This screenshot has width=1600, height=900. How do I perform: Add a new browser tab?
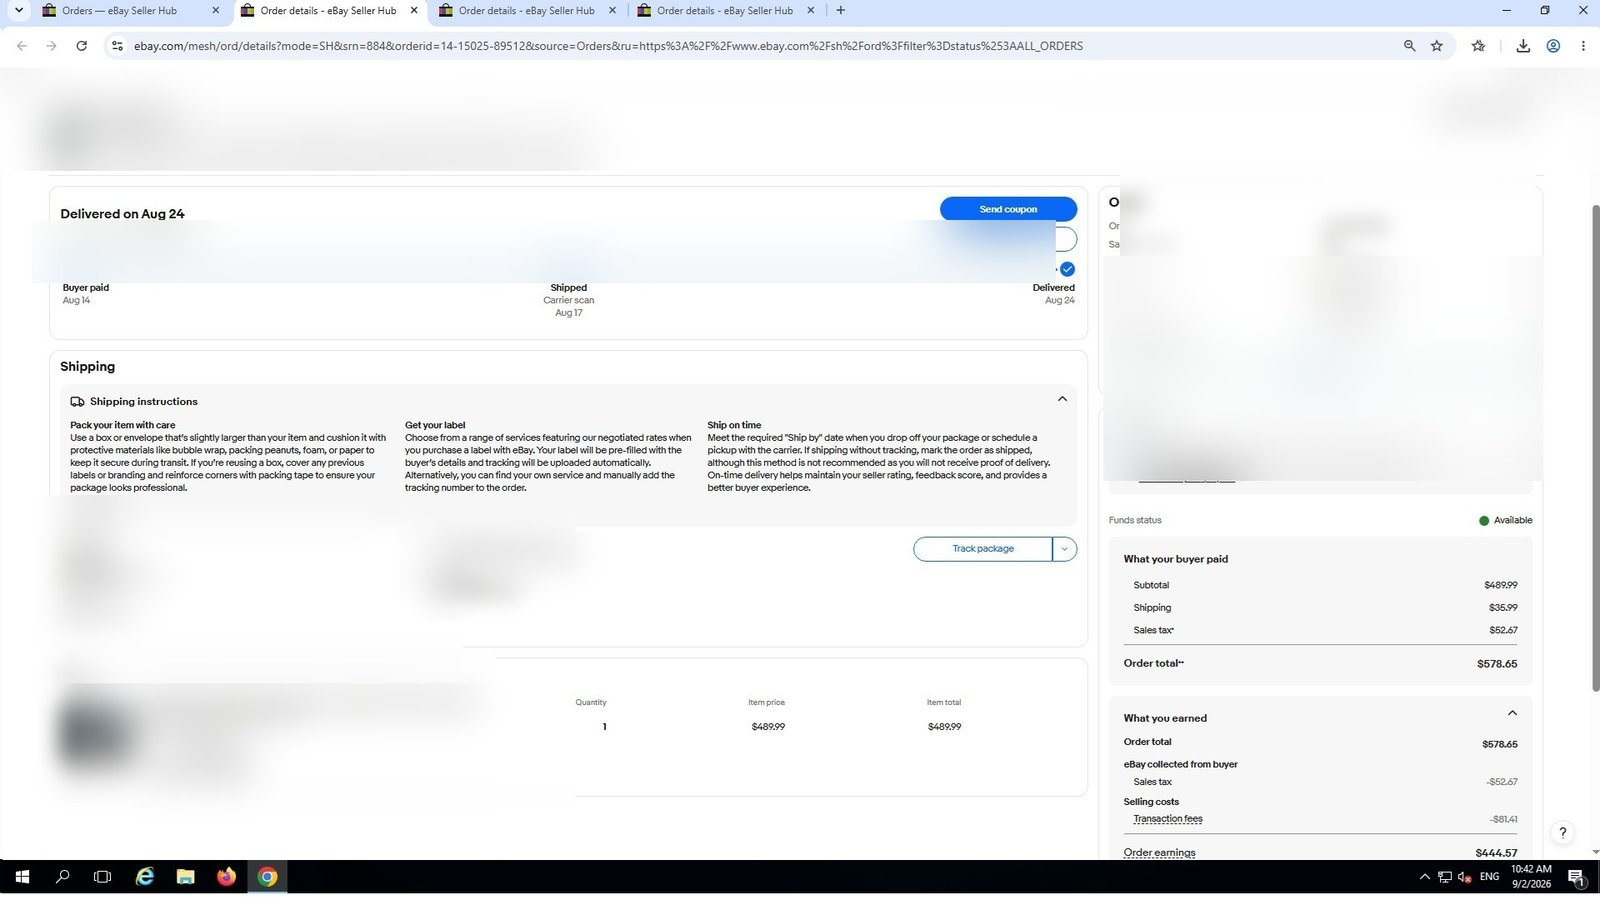pyautogui.click(x=840, y=10)
